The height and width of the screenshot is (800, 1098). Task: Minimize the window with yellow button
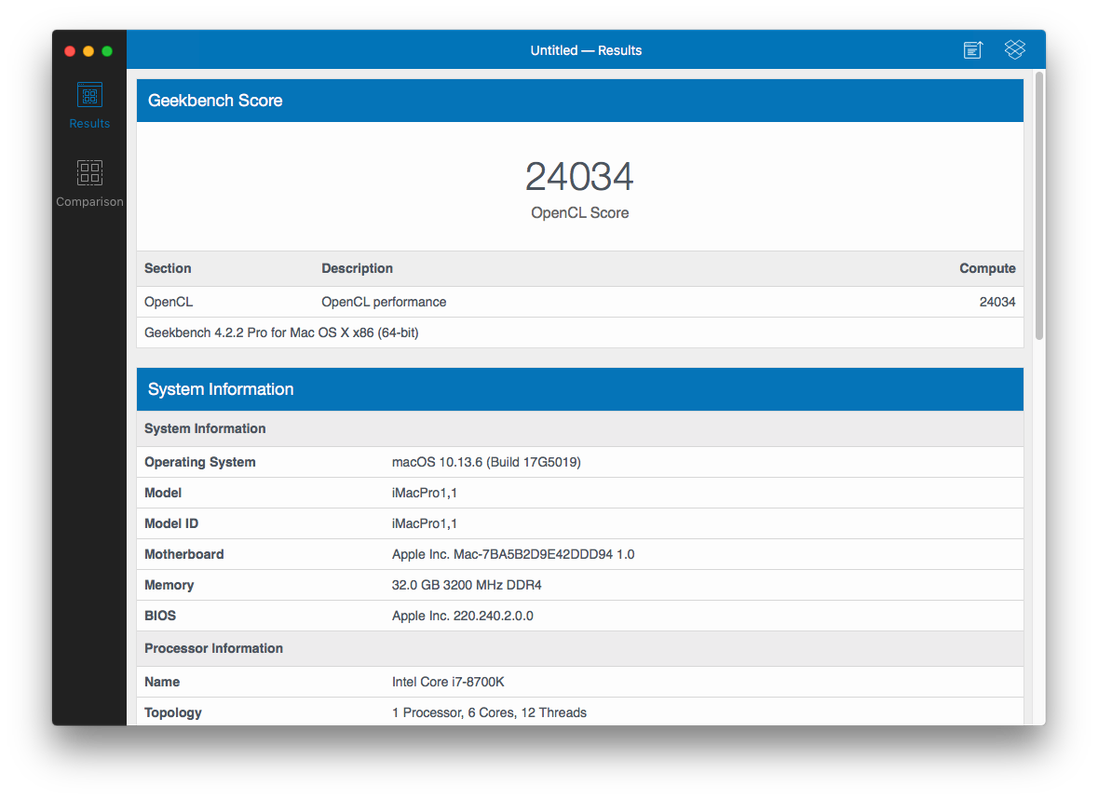pos(88,51)
